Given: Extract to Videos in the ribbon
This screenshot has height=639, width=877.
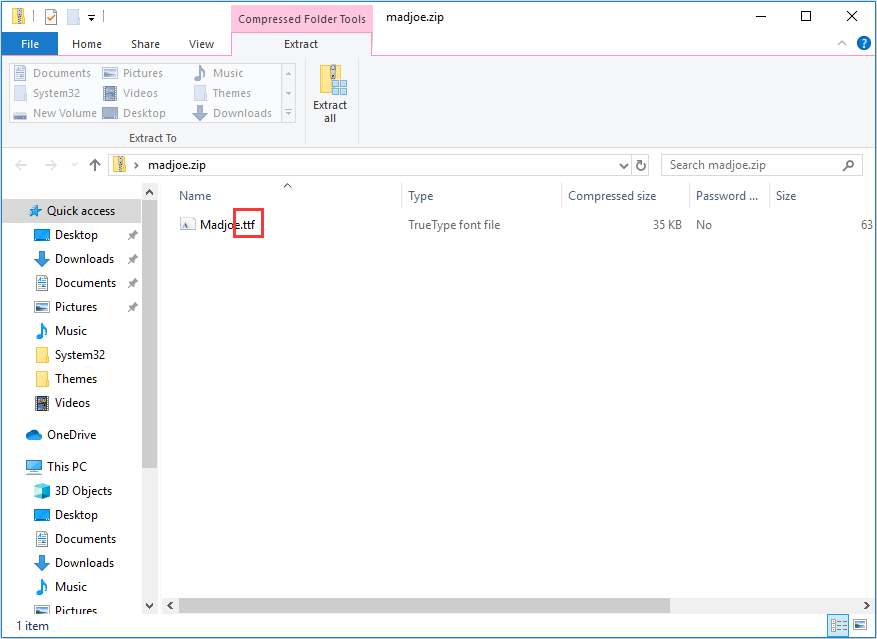Looking at the screenshot, I should coord(130,93).
